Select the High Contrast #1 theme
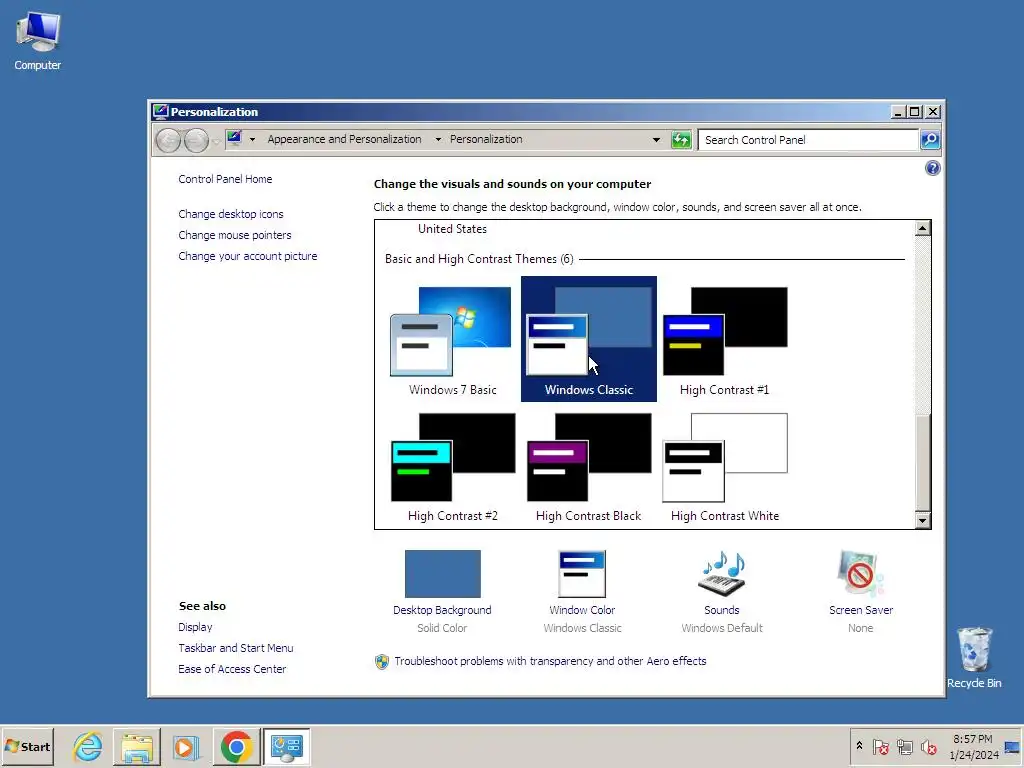 pos(724,340)
